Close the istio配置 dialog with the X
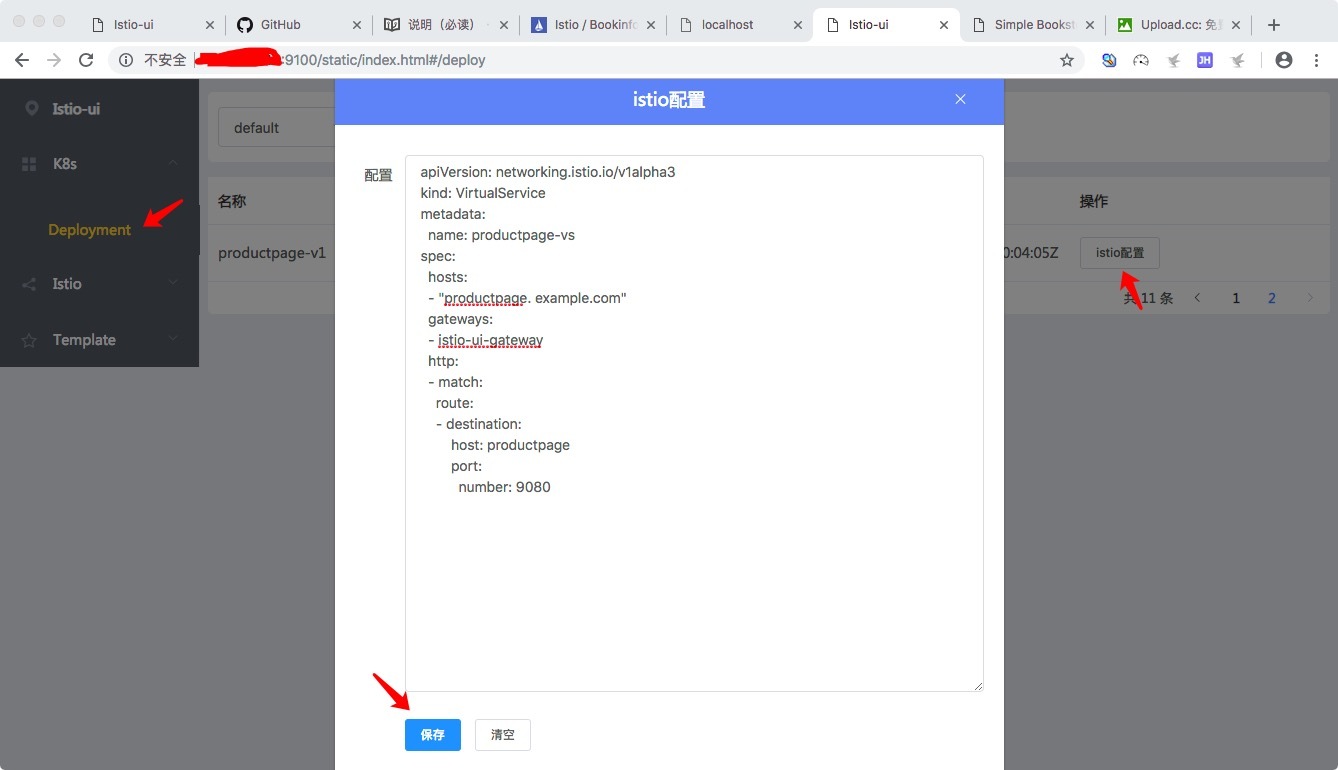This screenshot has height=770, width=1338. point(960,99)
